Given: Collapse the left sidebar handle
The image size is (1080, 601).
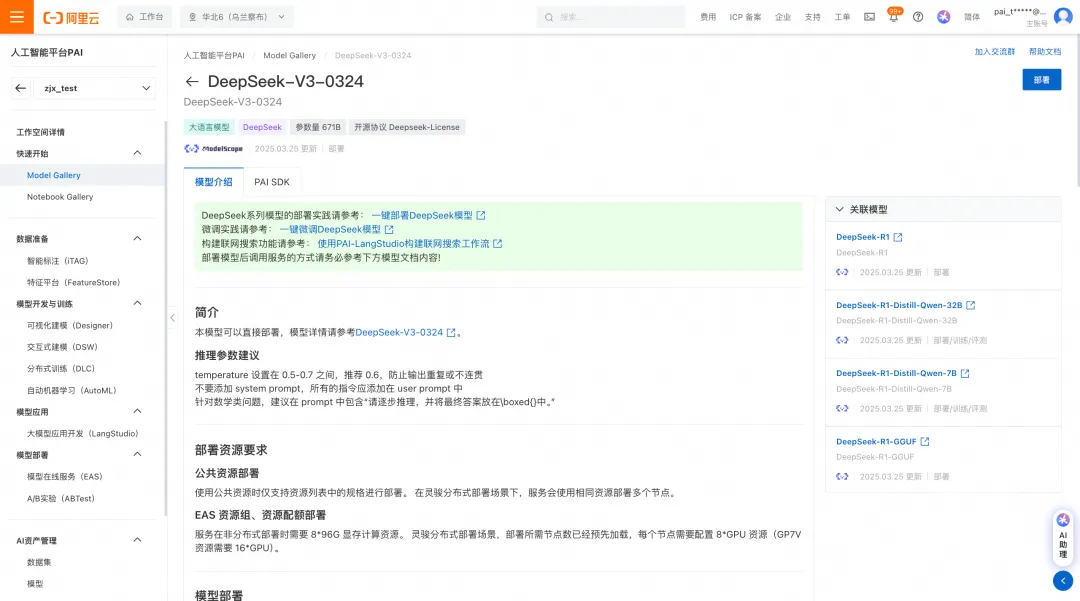Looking at the screenshot, I should coord(172,317).
